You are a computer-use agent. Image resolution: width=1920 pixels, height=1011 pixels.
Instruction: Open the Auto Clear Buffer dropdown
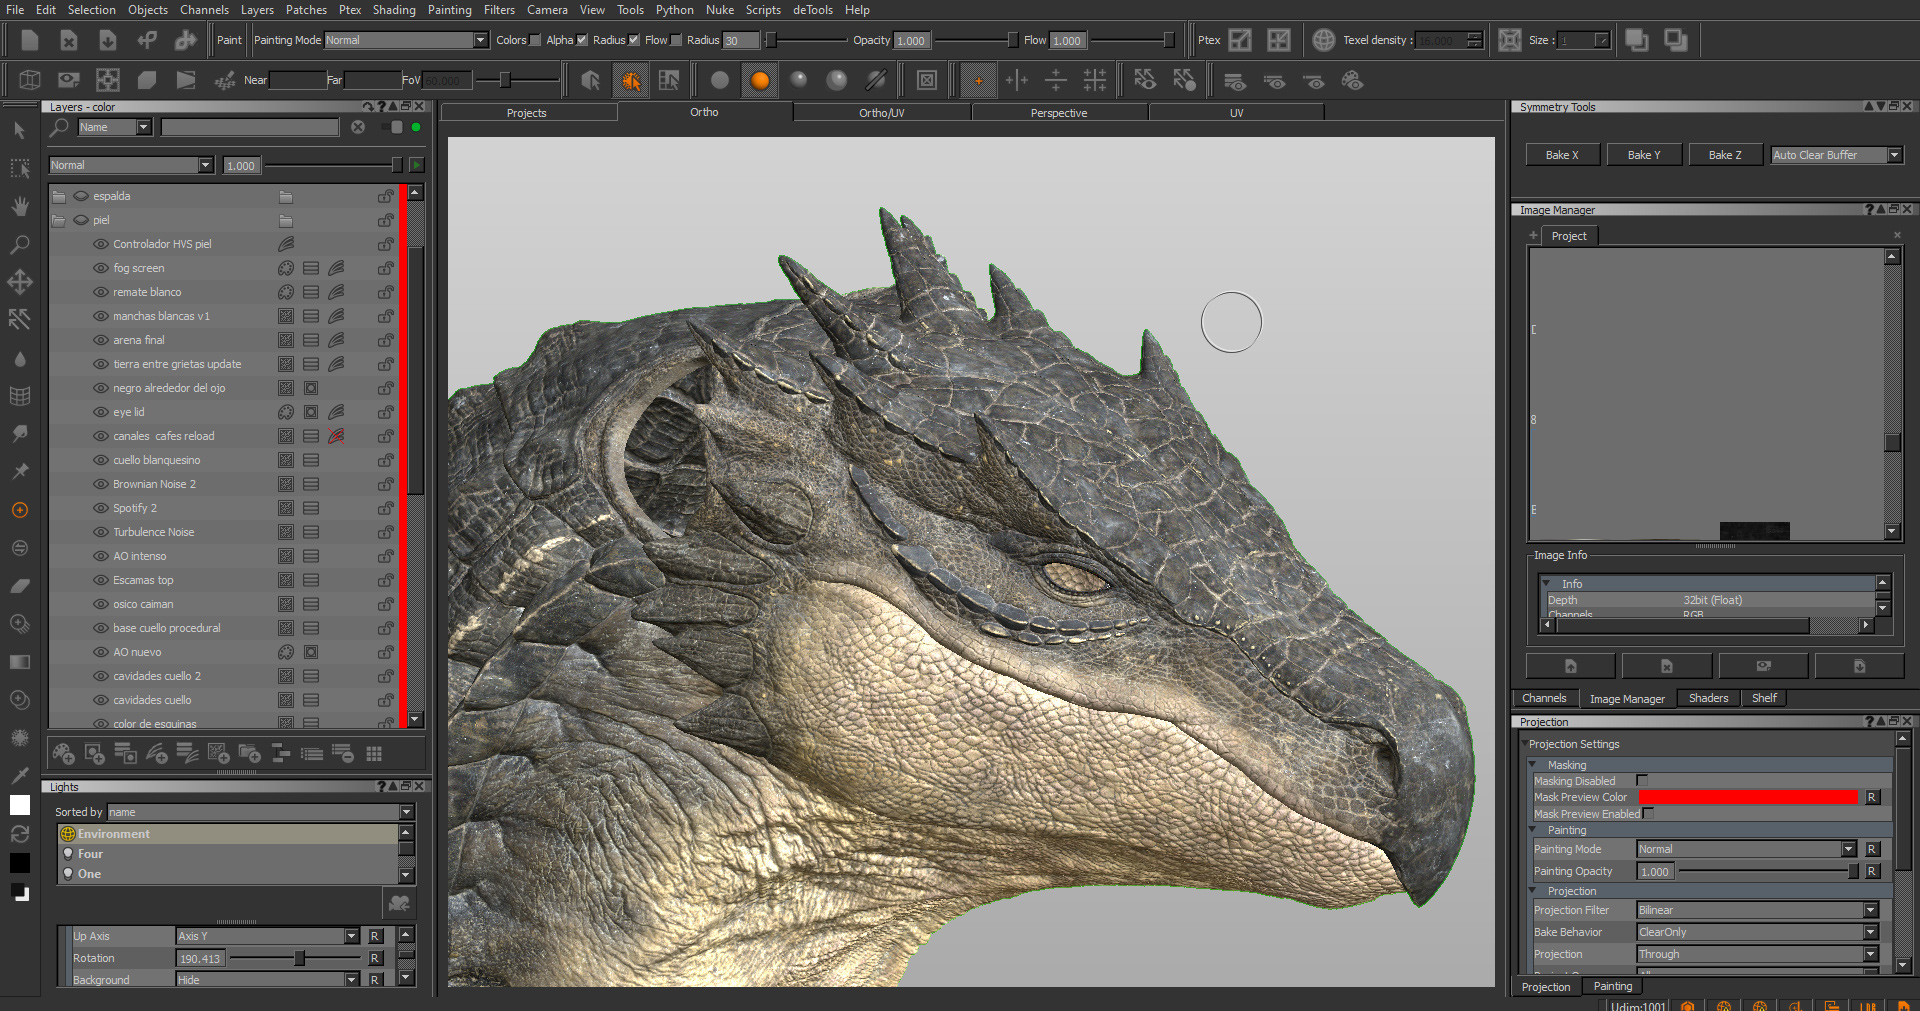[1836, 155]
